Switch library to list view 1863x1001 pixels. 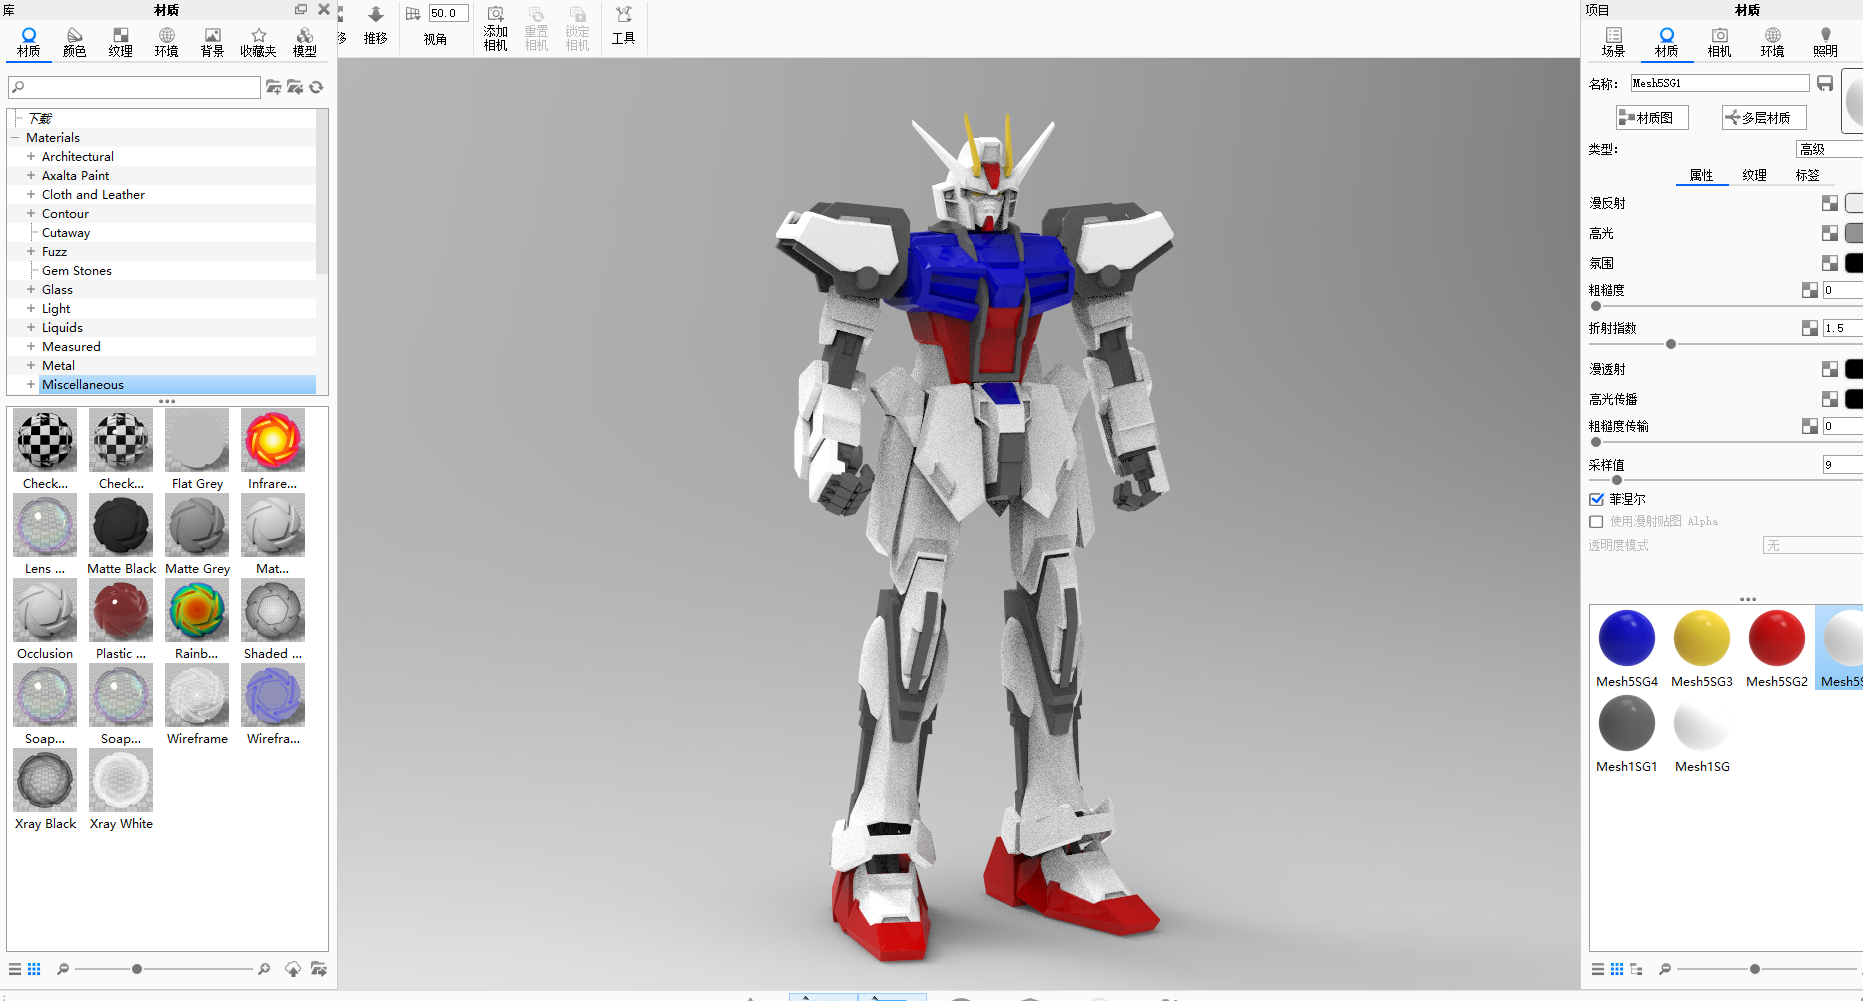point(15,969)
